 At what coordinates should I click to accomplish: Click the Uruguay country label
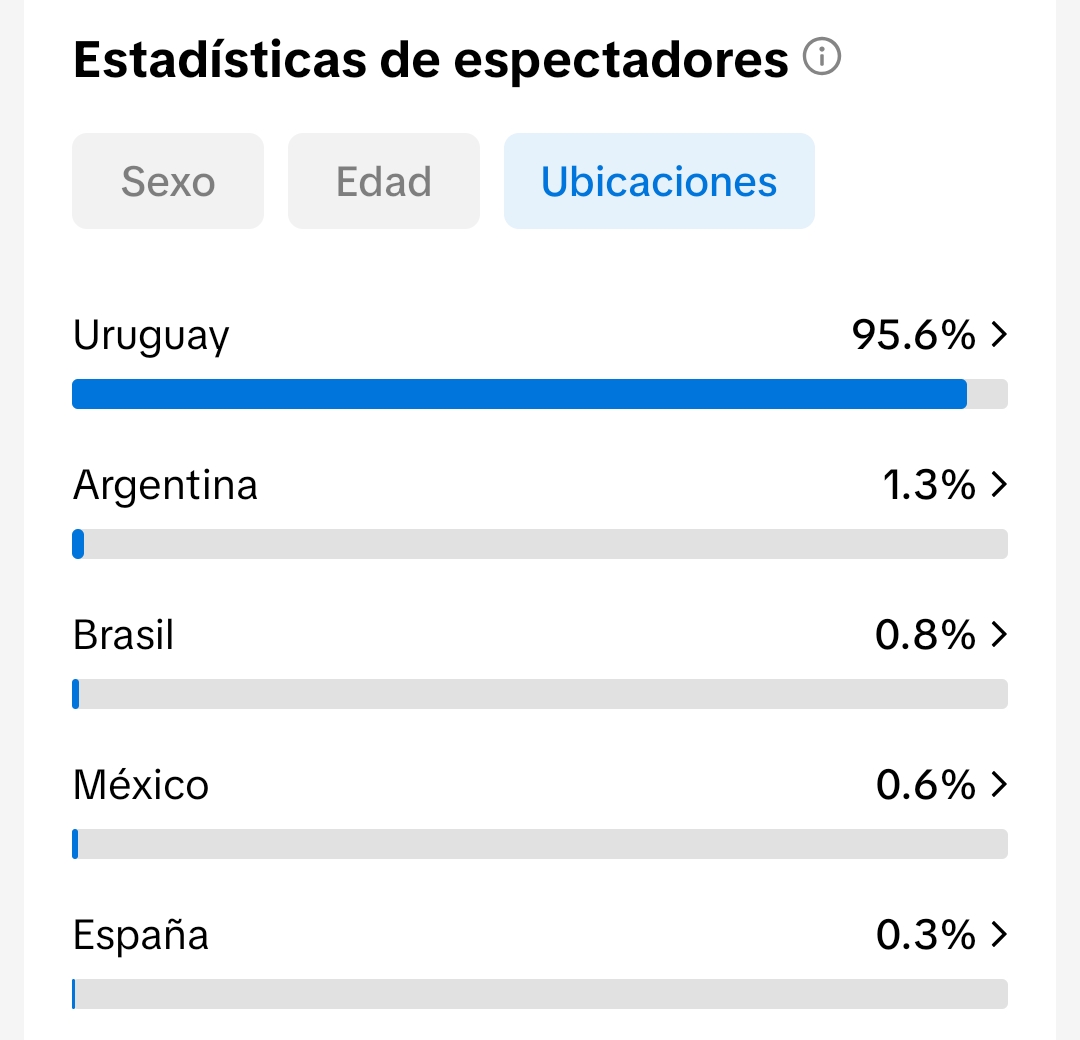(x=151, y=336)
